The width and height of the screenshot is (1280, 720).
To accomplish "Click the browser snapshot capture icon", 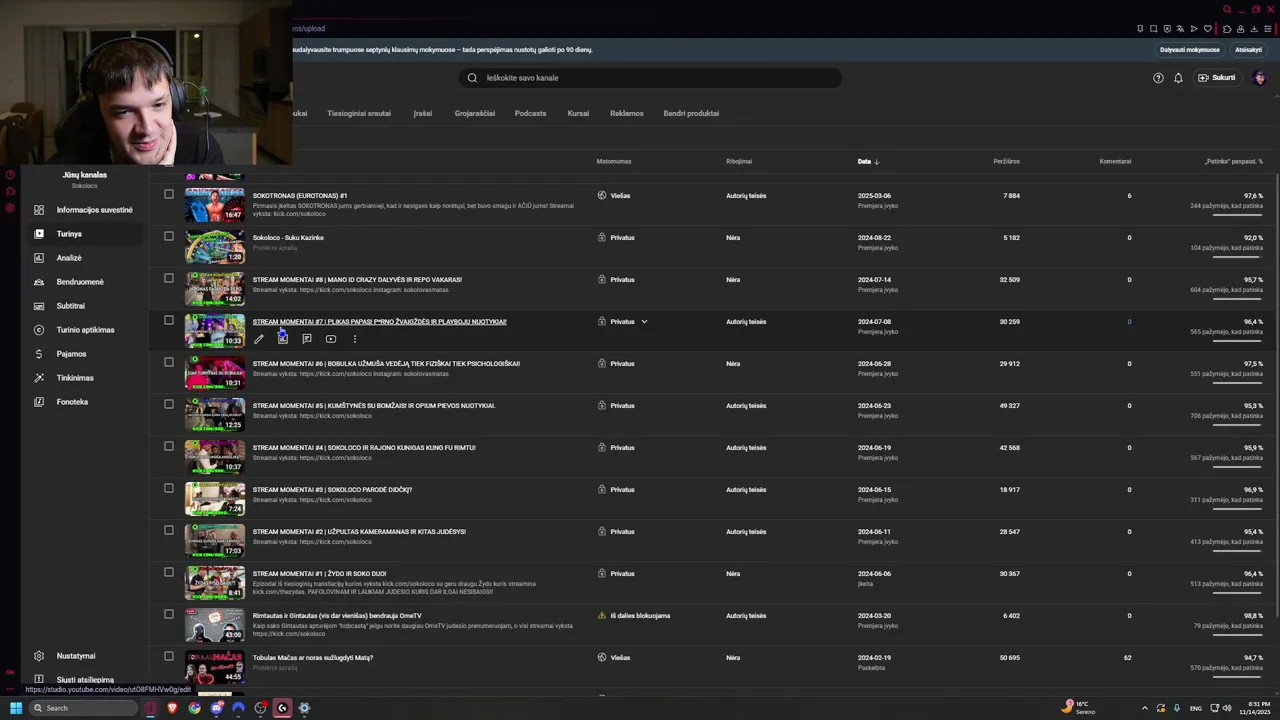I will point(1153,29).
